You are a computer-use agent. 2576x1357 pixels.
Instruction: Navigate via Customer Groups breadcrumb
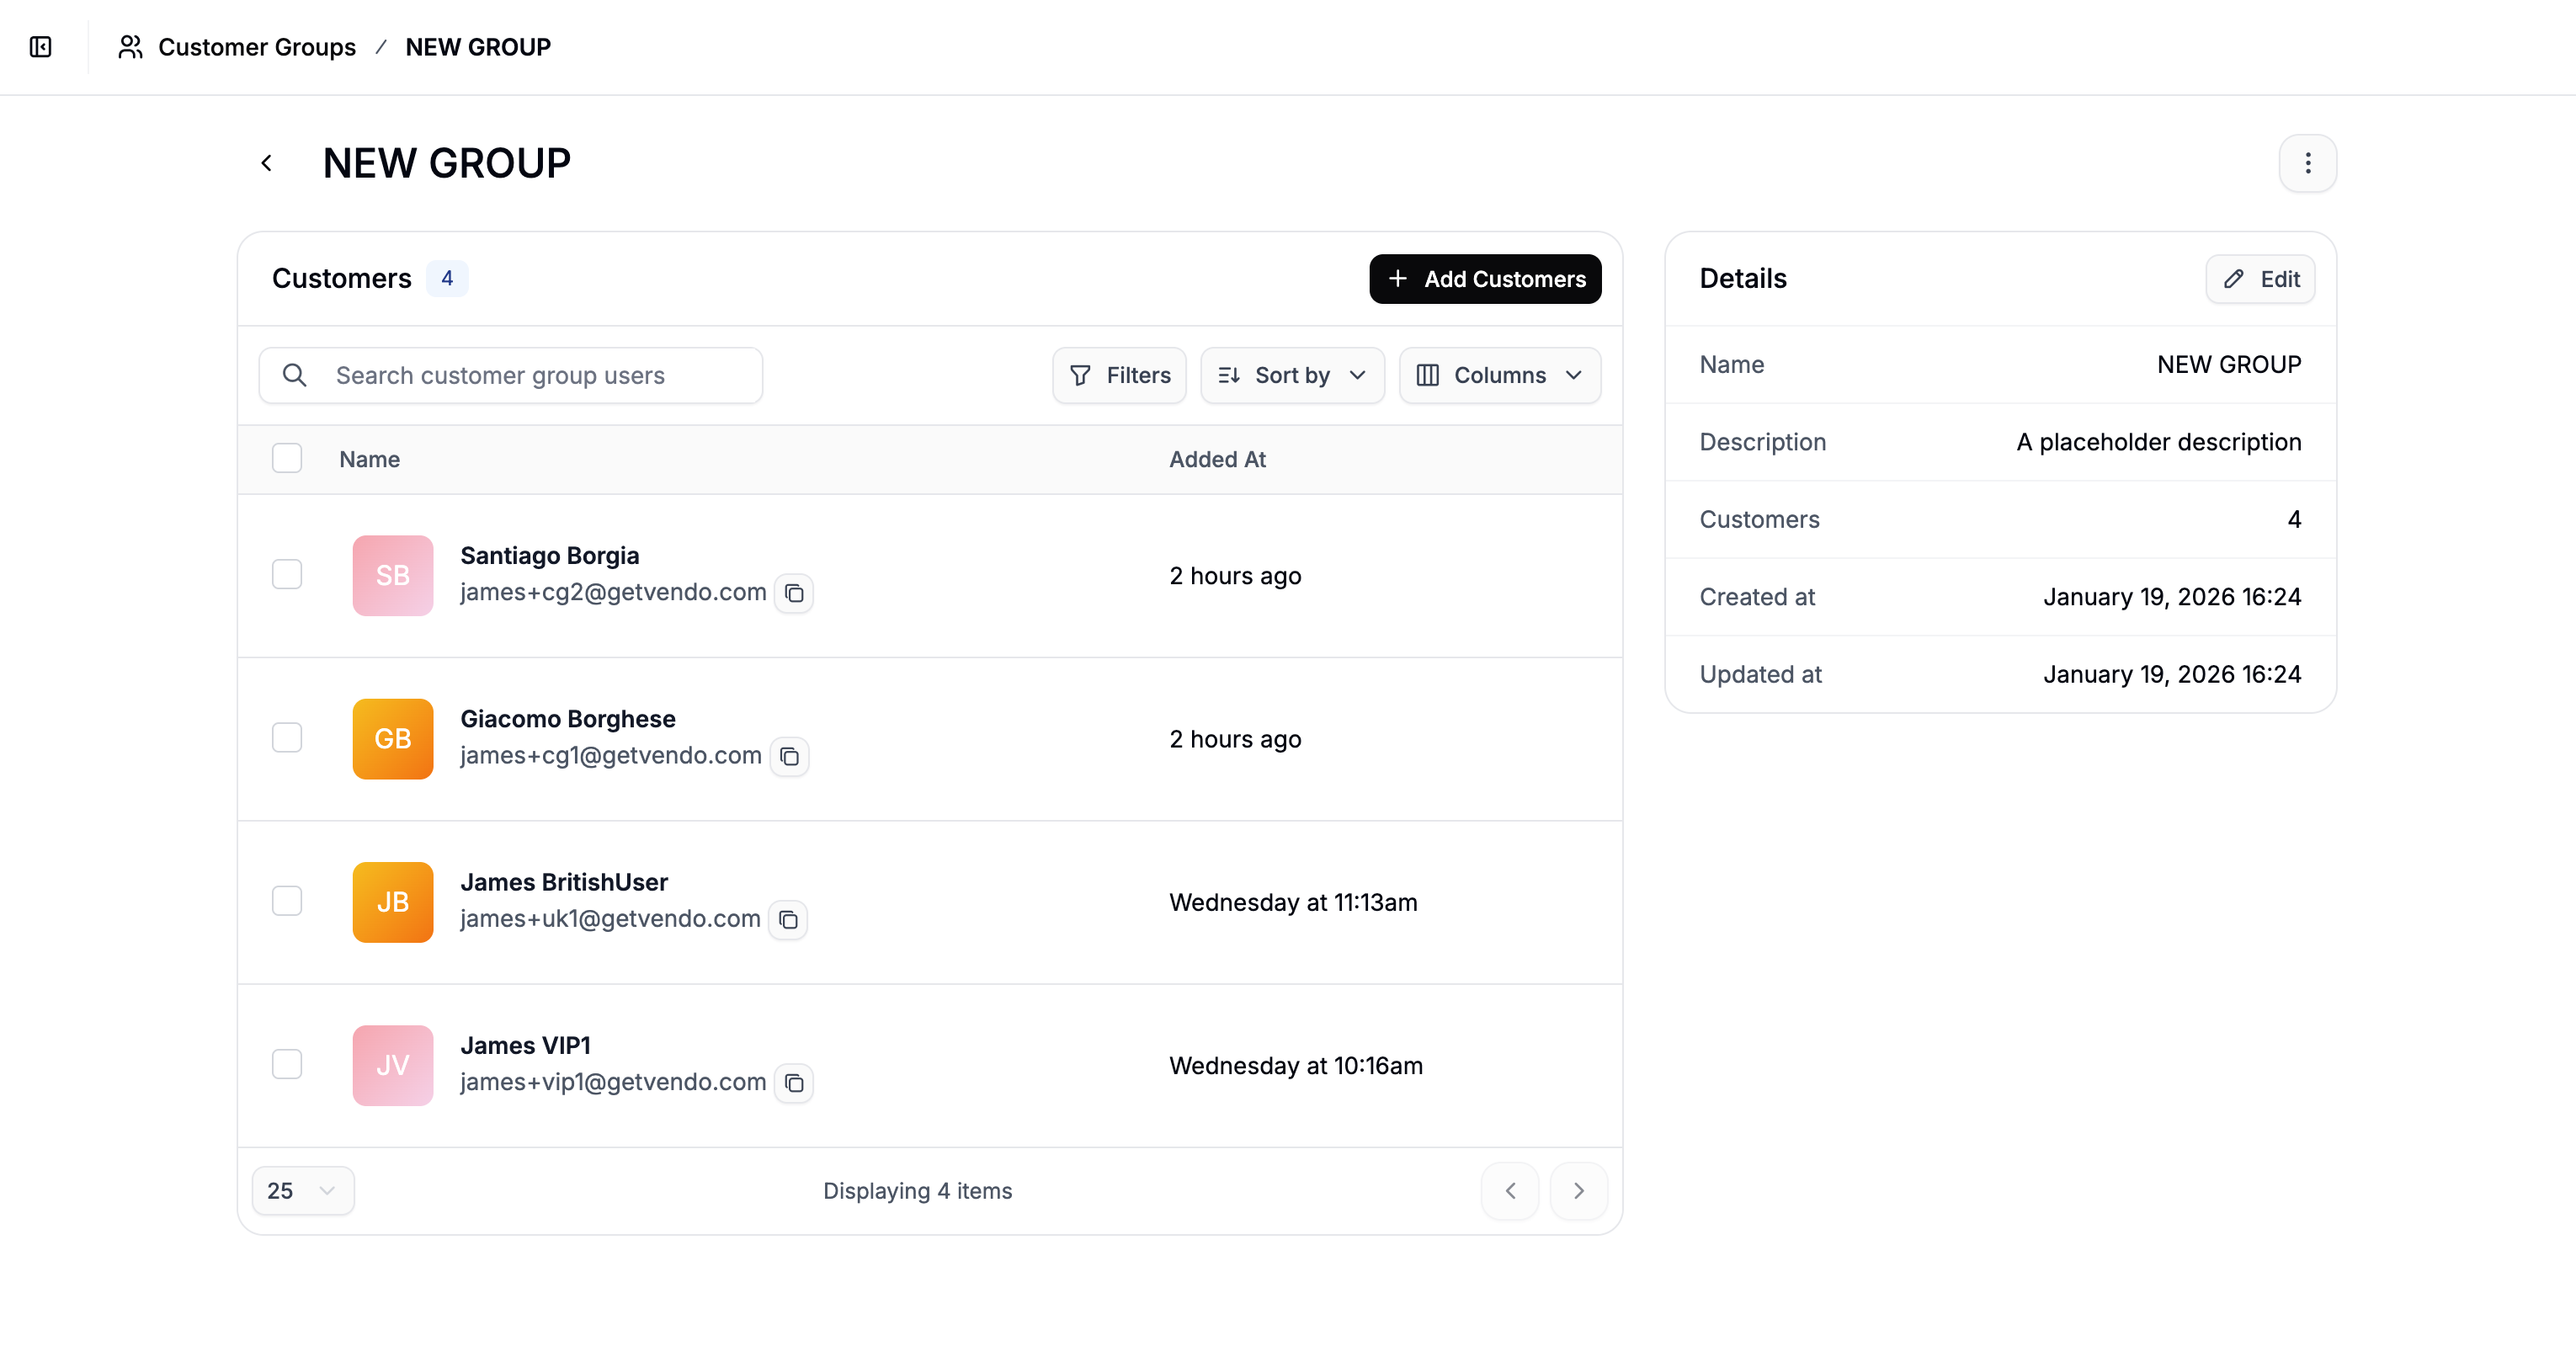257,46
